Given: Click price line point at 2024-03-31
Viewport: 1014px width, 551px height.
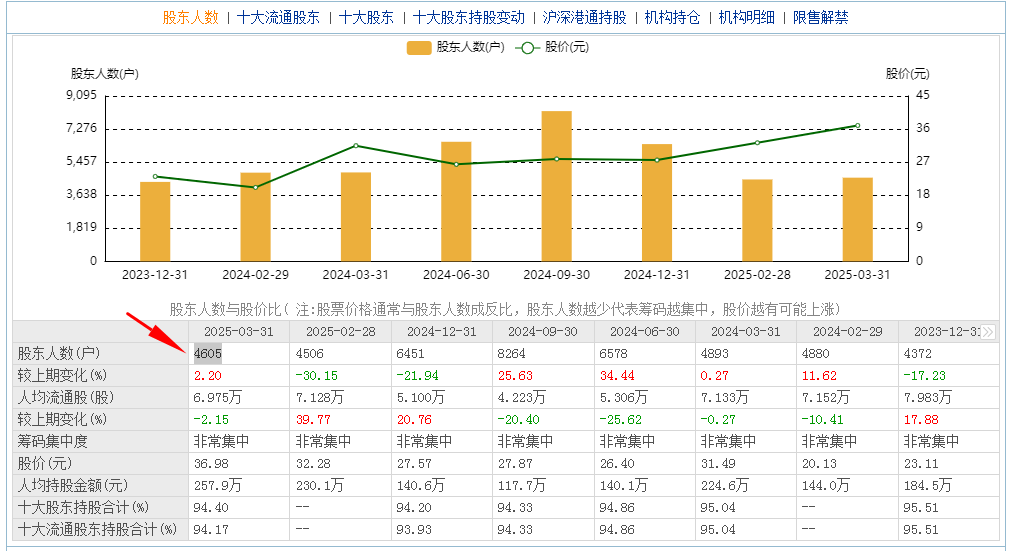Looking at the screenshot, I should [x=356, y=146].
